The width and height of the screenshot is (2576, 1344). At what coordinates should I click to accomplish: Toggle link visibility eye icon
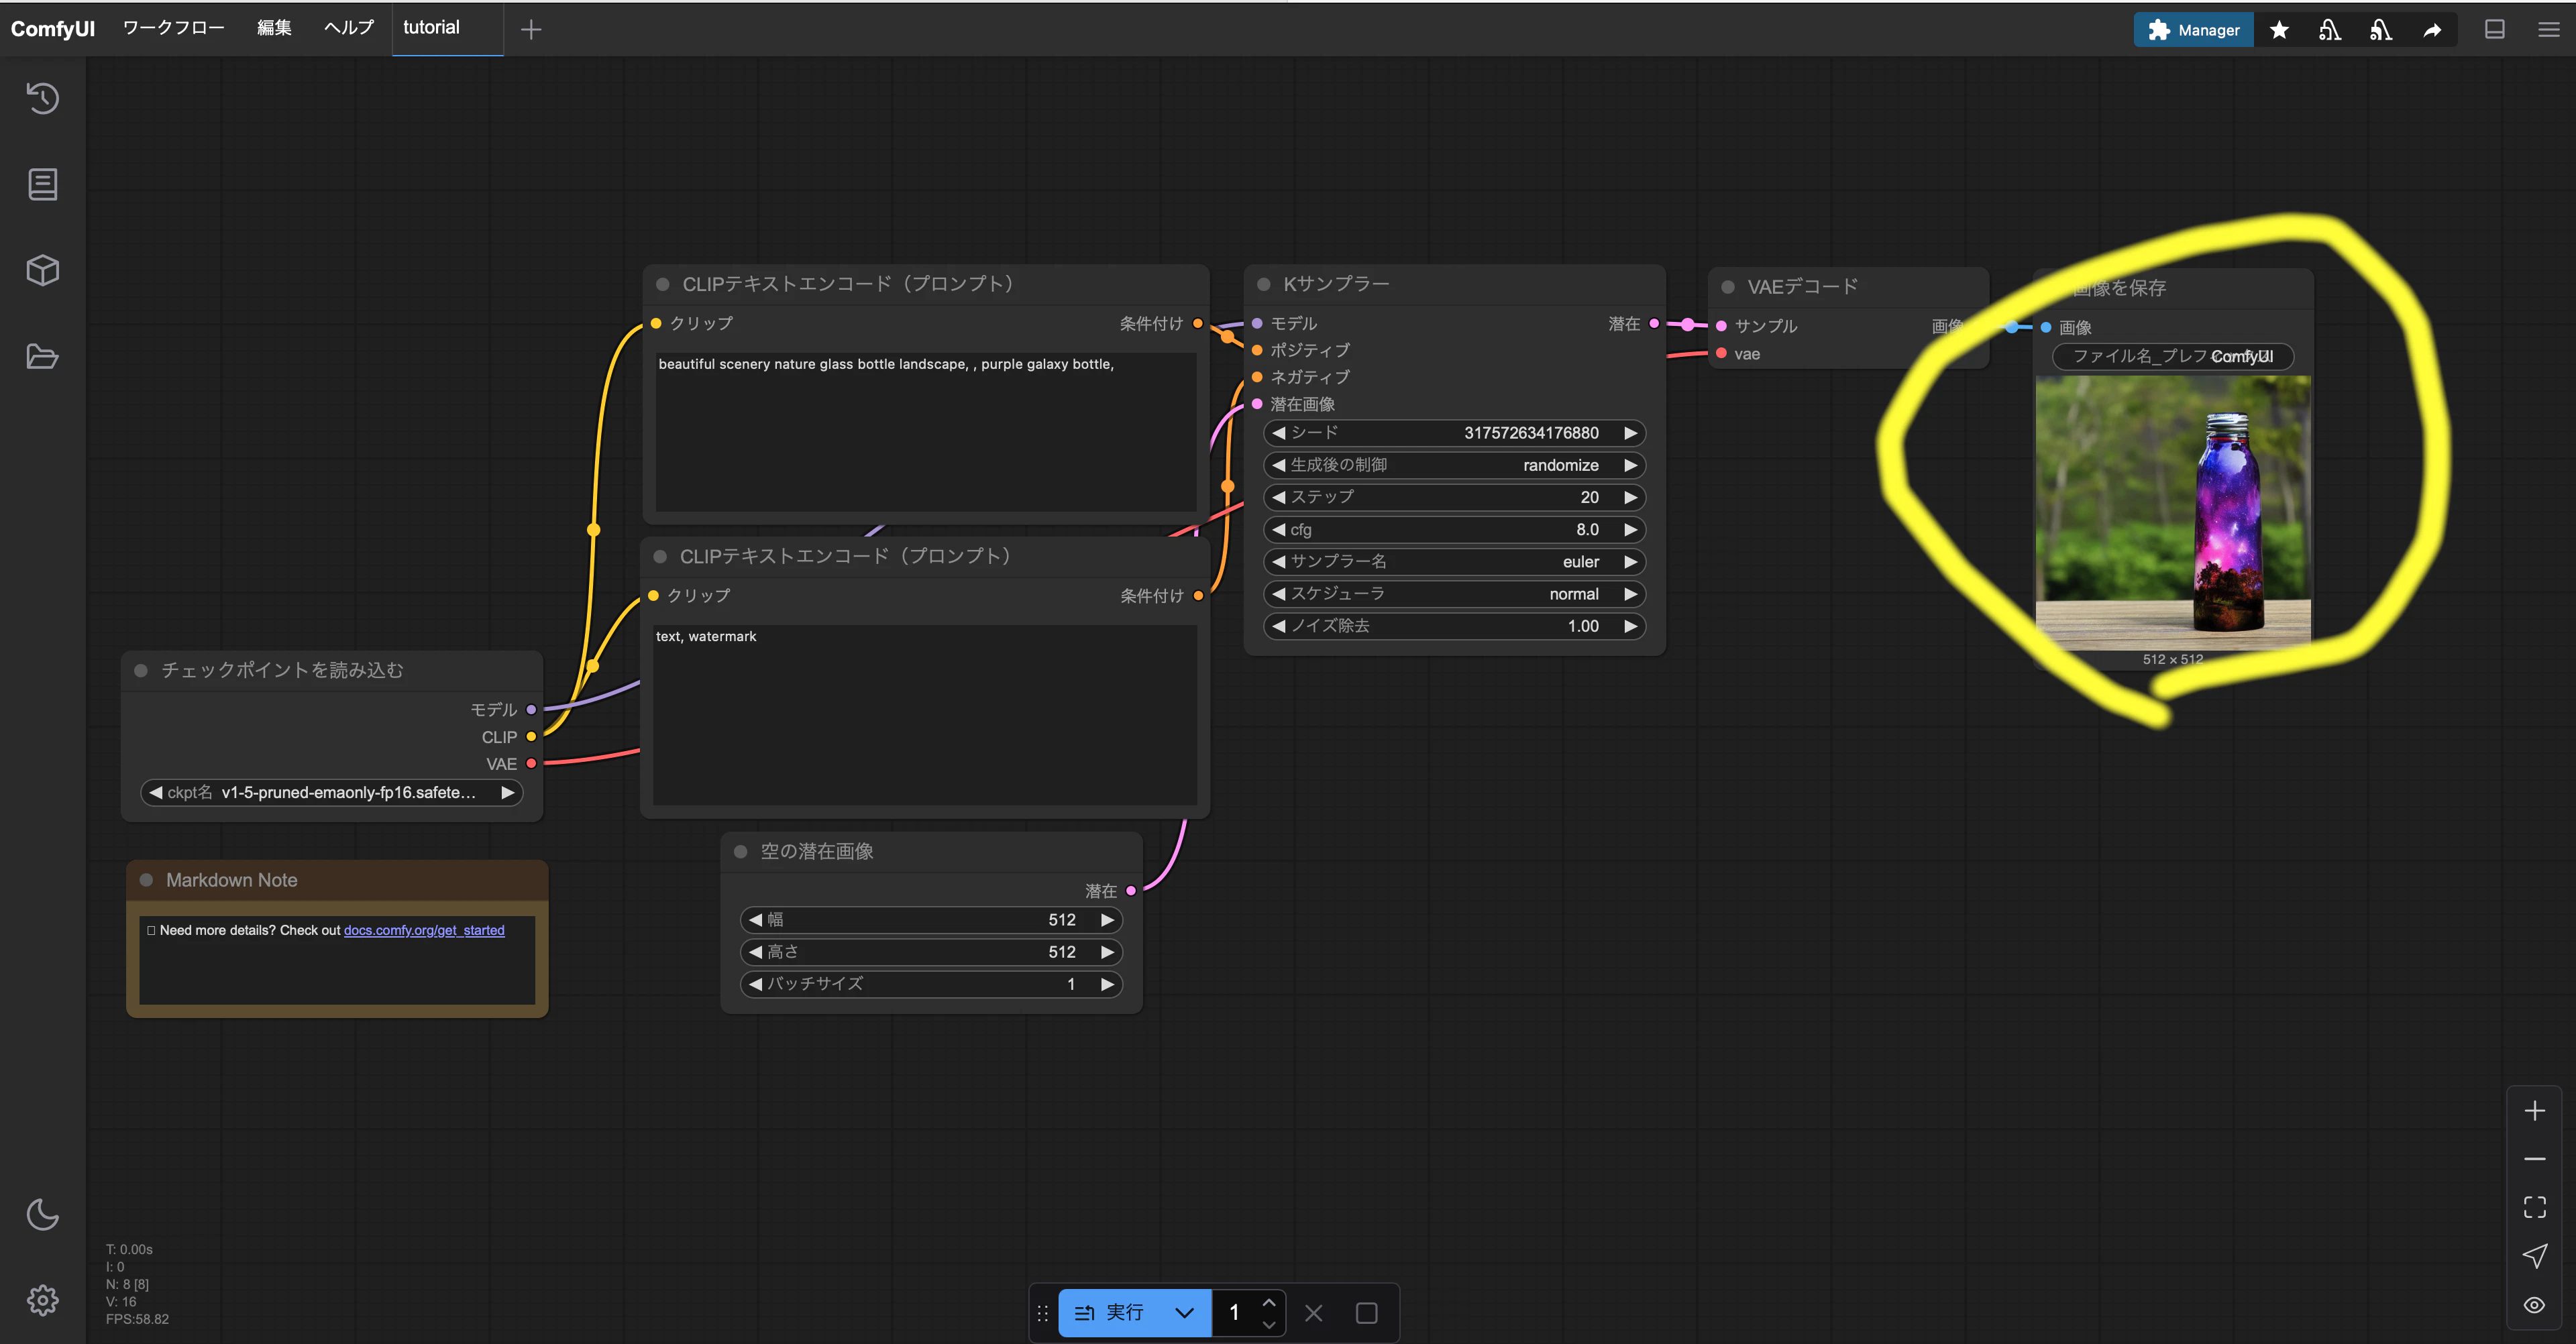[2534, 1305]
